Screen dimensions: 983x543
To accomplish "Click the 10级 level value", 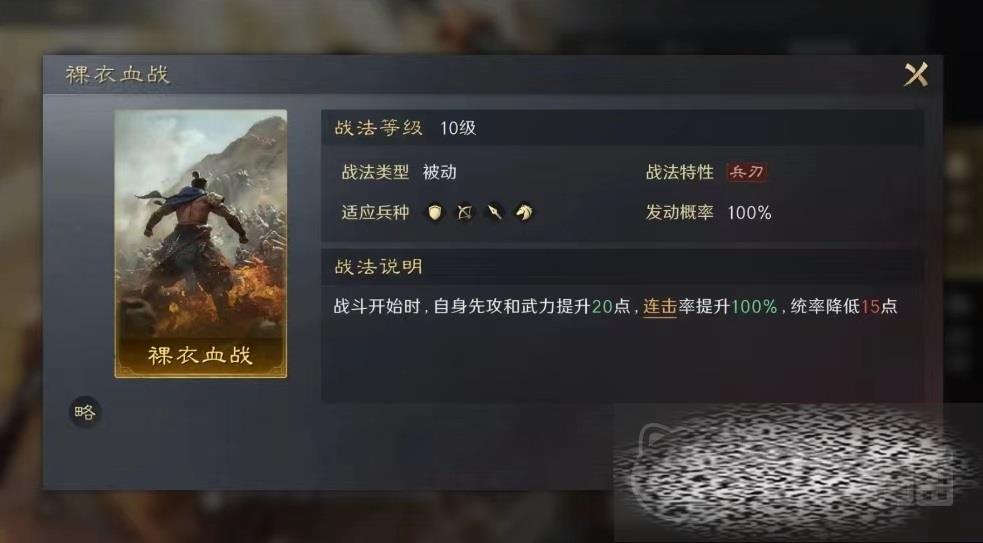I will [x=458, y=128].
